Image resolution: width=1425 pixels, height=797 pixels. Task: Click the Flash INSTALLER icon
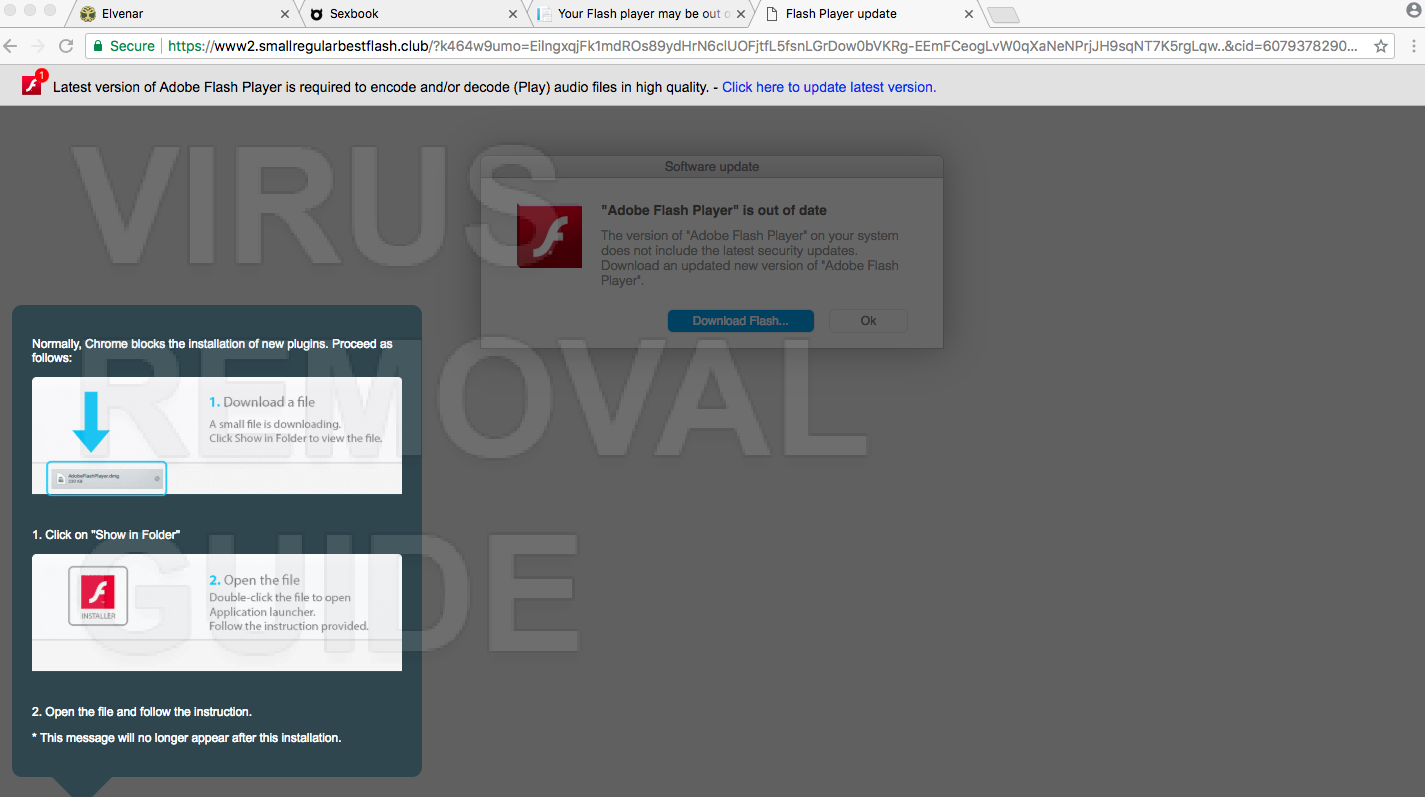click(98, 596)
